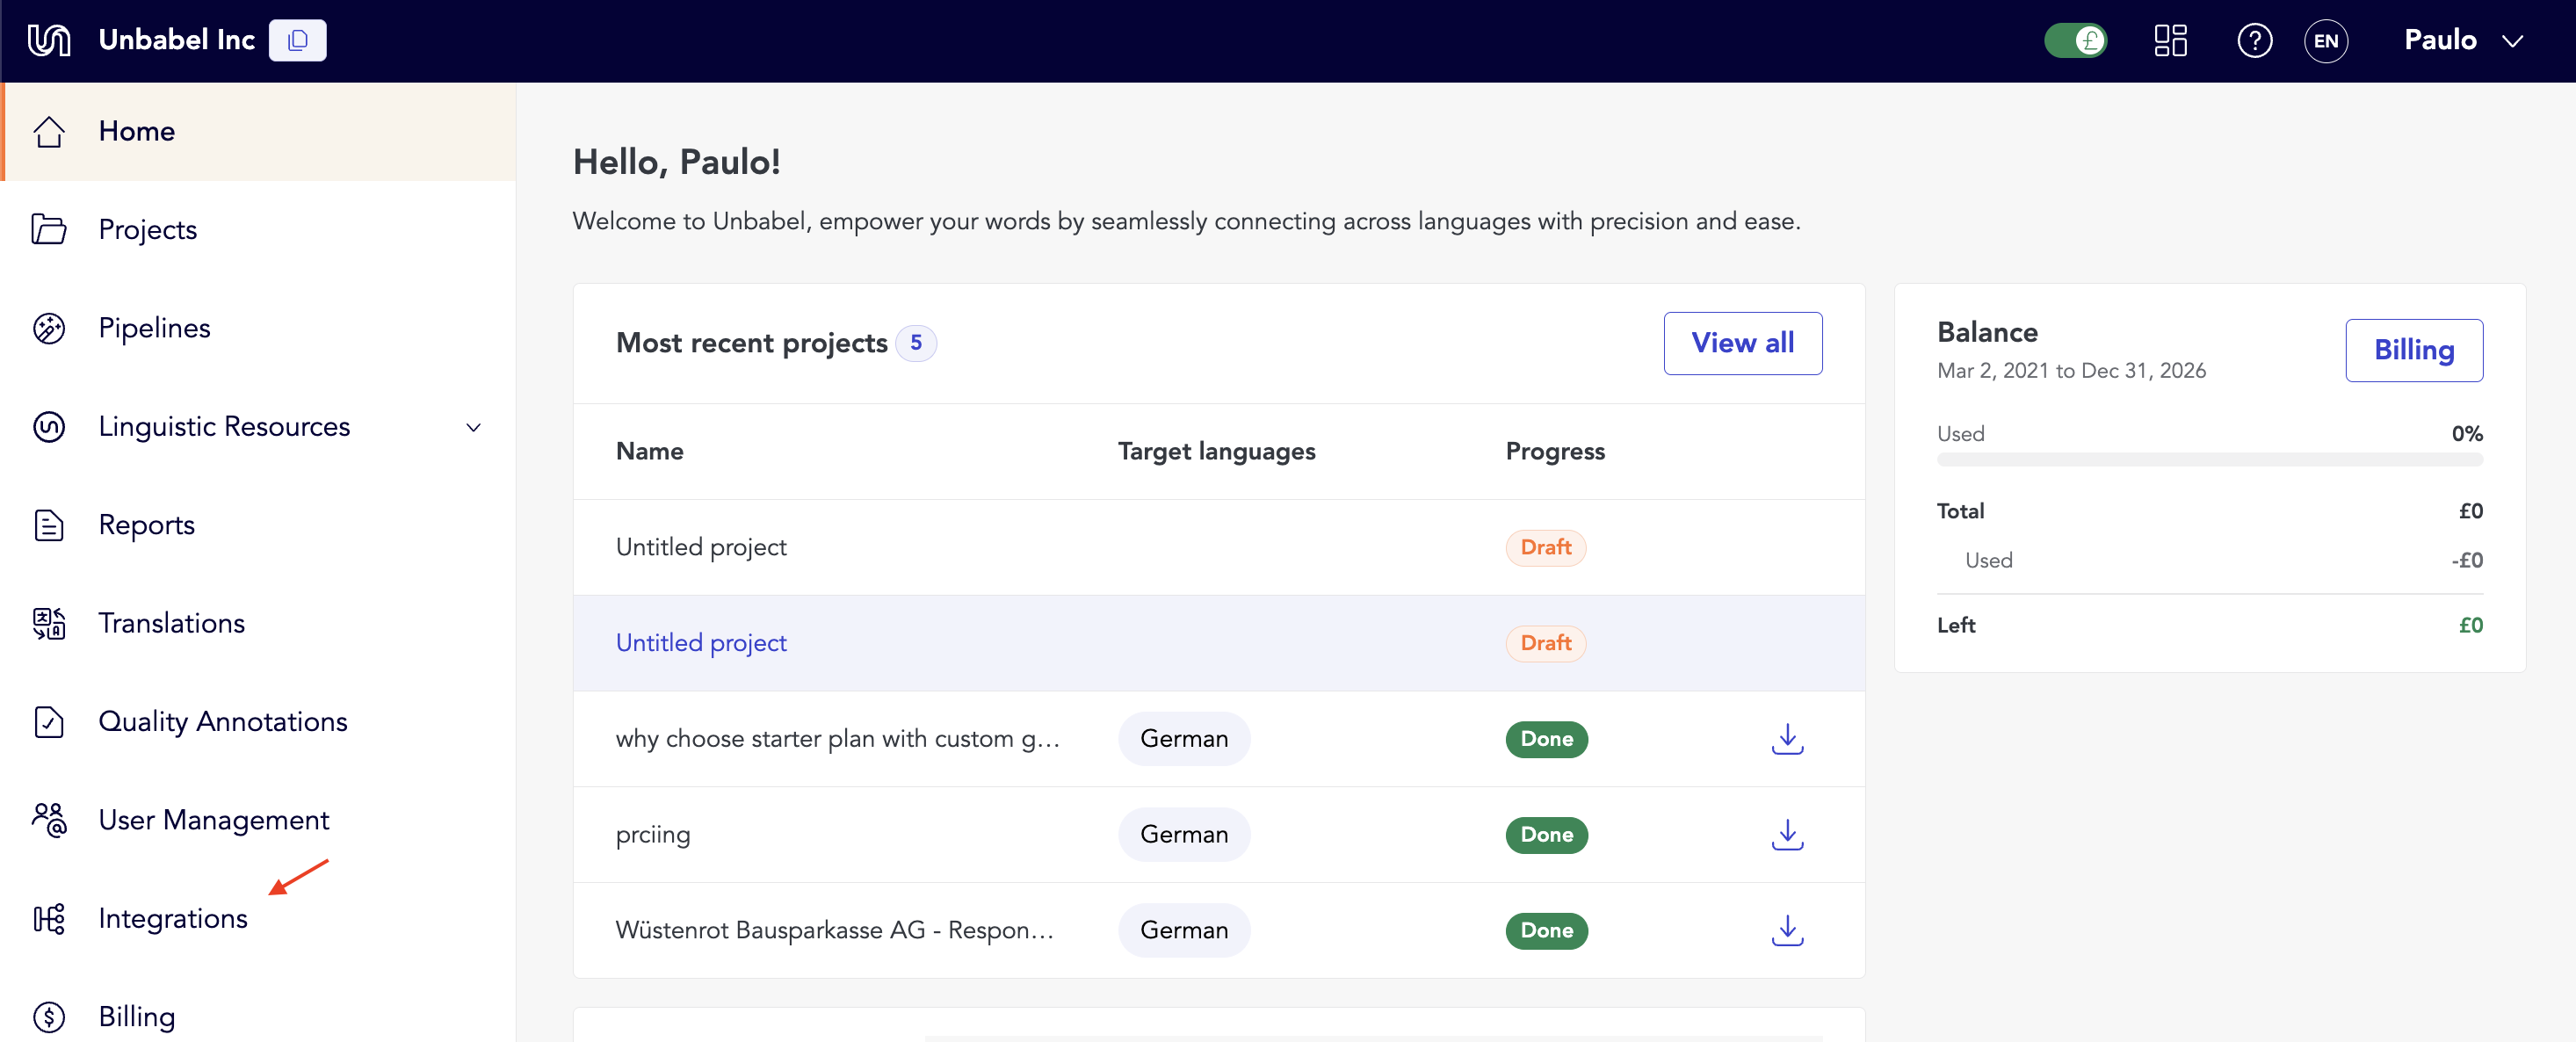This screenshot has width=2576, height=1042.
Task: Expand the Paulo user menu
Action: [2463, 40]
